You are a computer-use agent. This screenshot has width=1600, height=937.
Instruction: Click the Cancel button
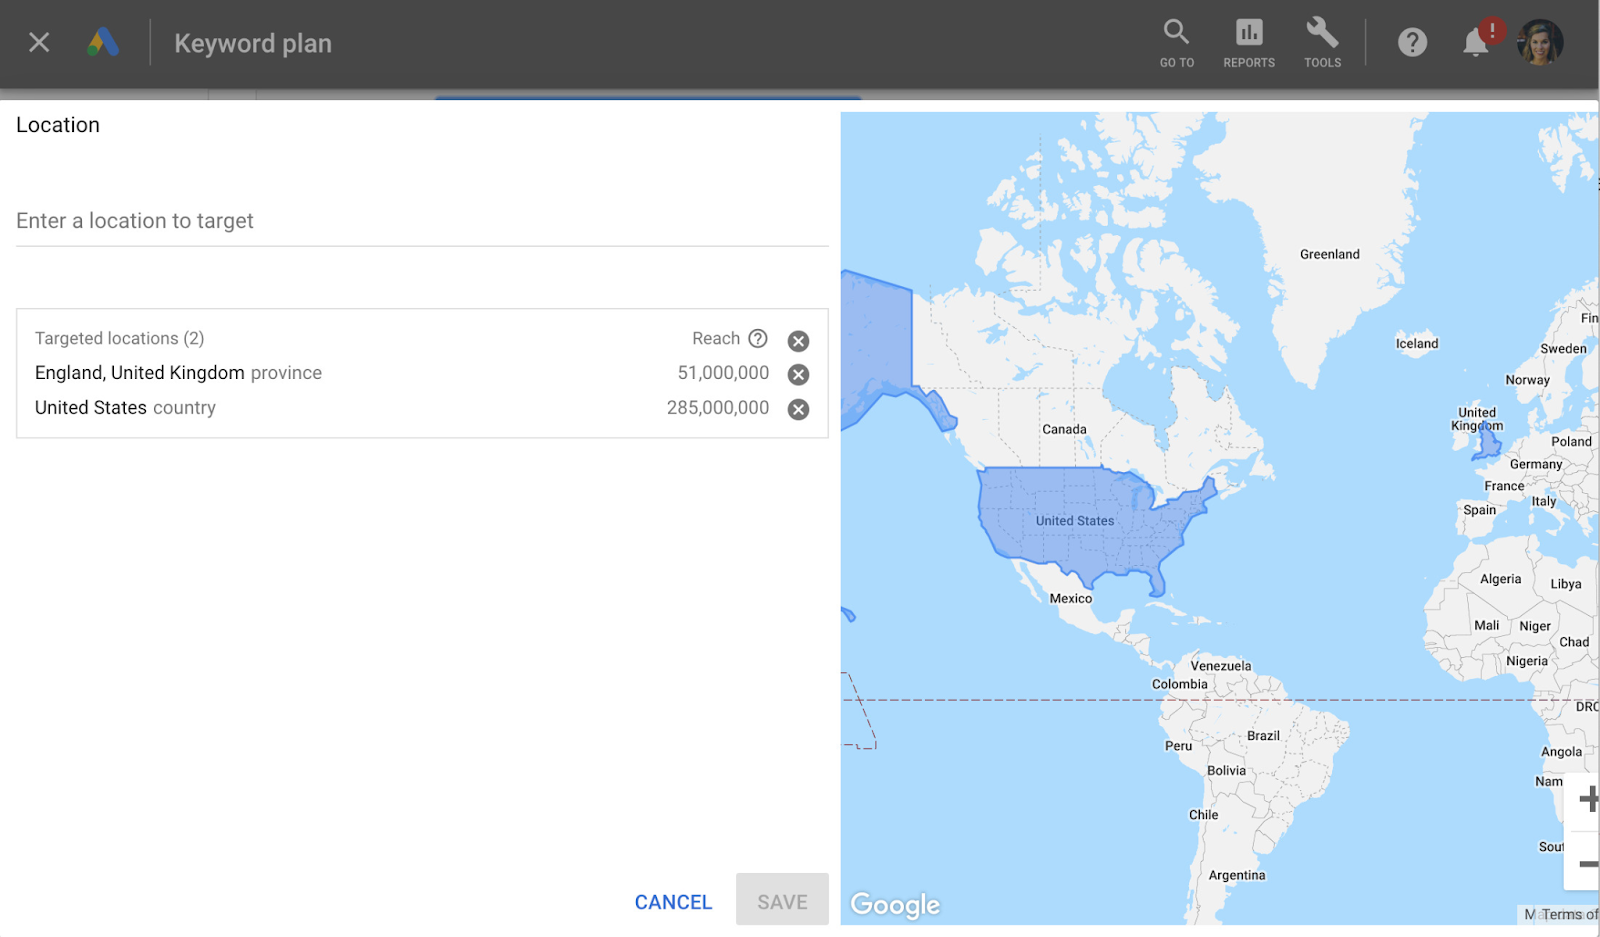tap(673, 902)
